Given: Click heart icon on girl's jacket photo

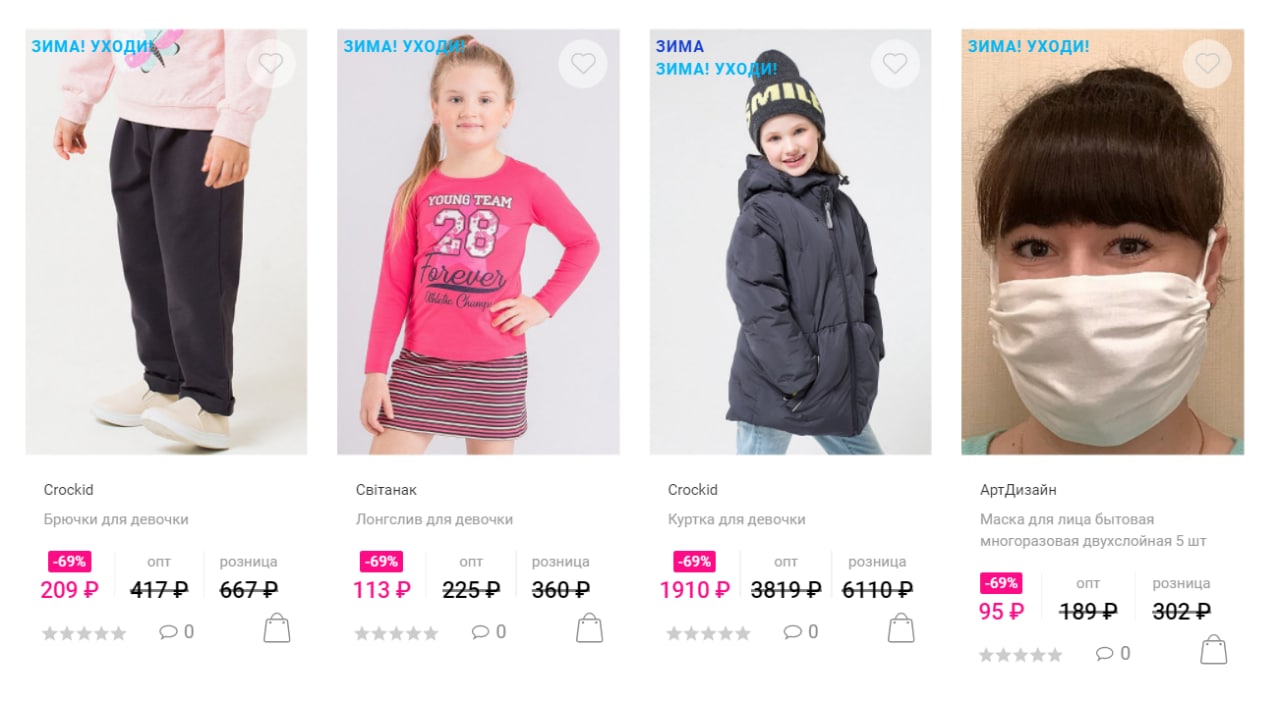Looking at the screenshot, I should point(895,64).
